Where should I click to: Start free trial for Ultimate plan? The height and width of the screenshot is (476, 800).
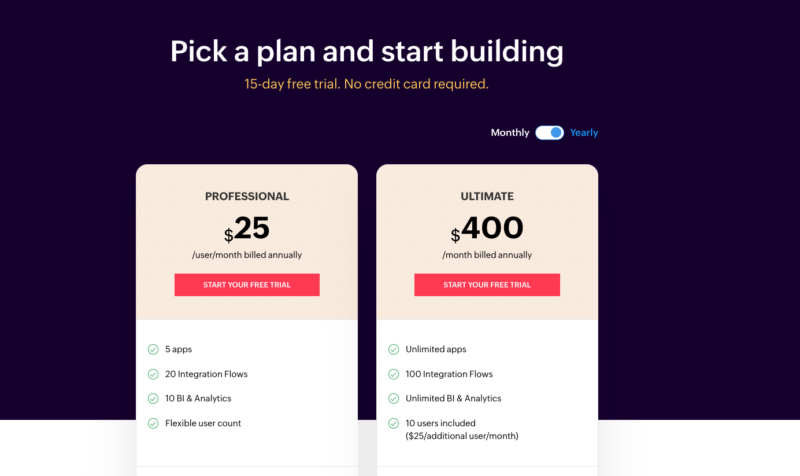[487, 285]
